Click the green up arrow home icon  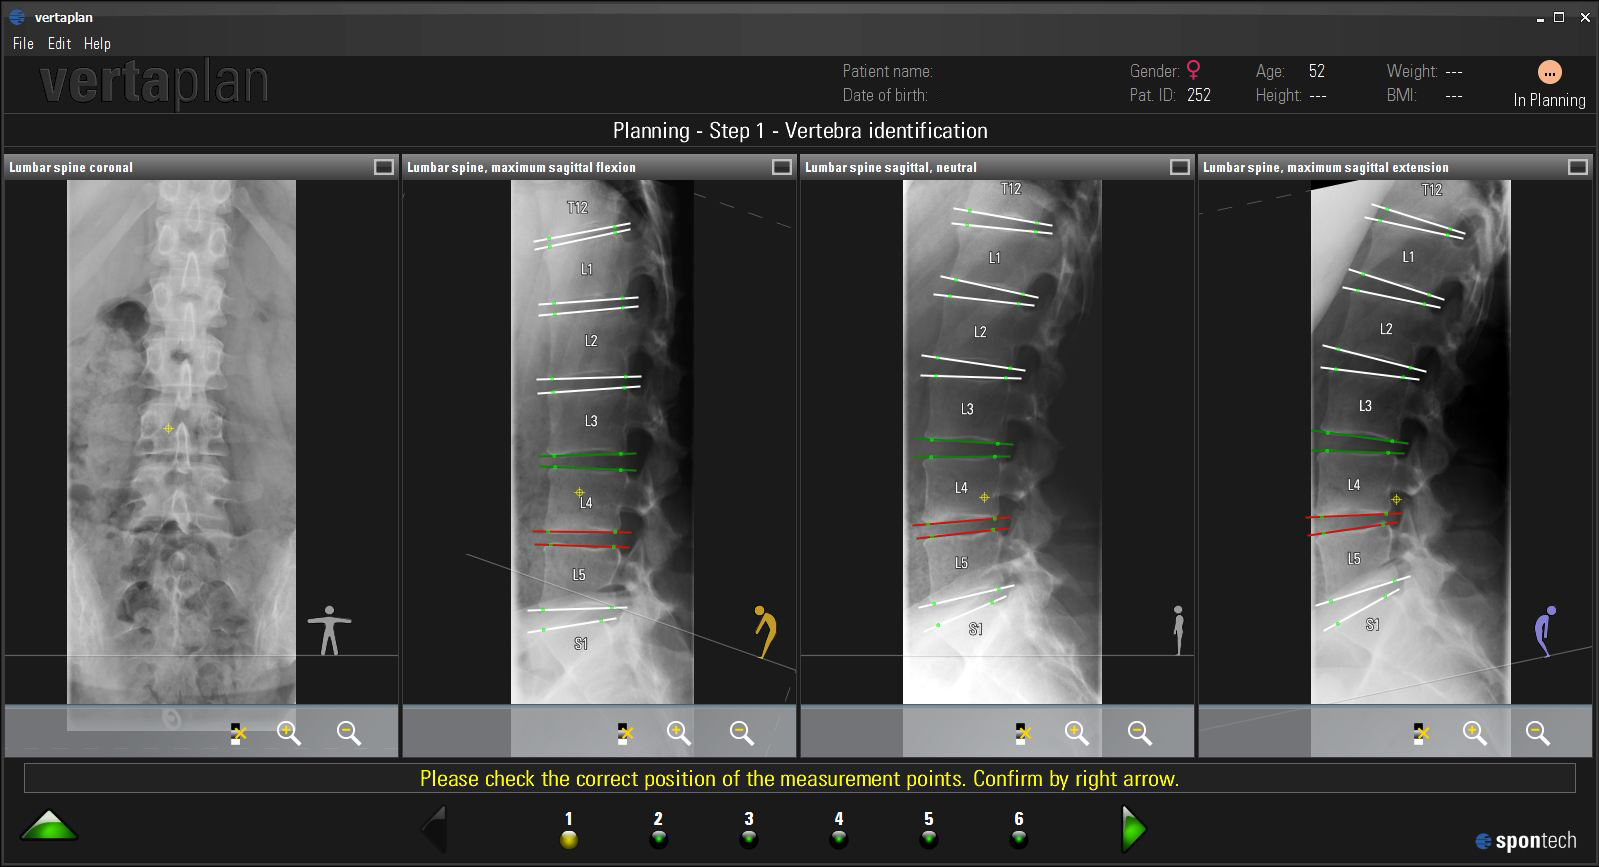[x=49, y=826]
